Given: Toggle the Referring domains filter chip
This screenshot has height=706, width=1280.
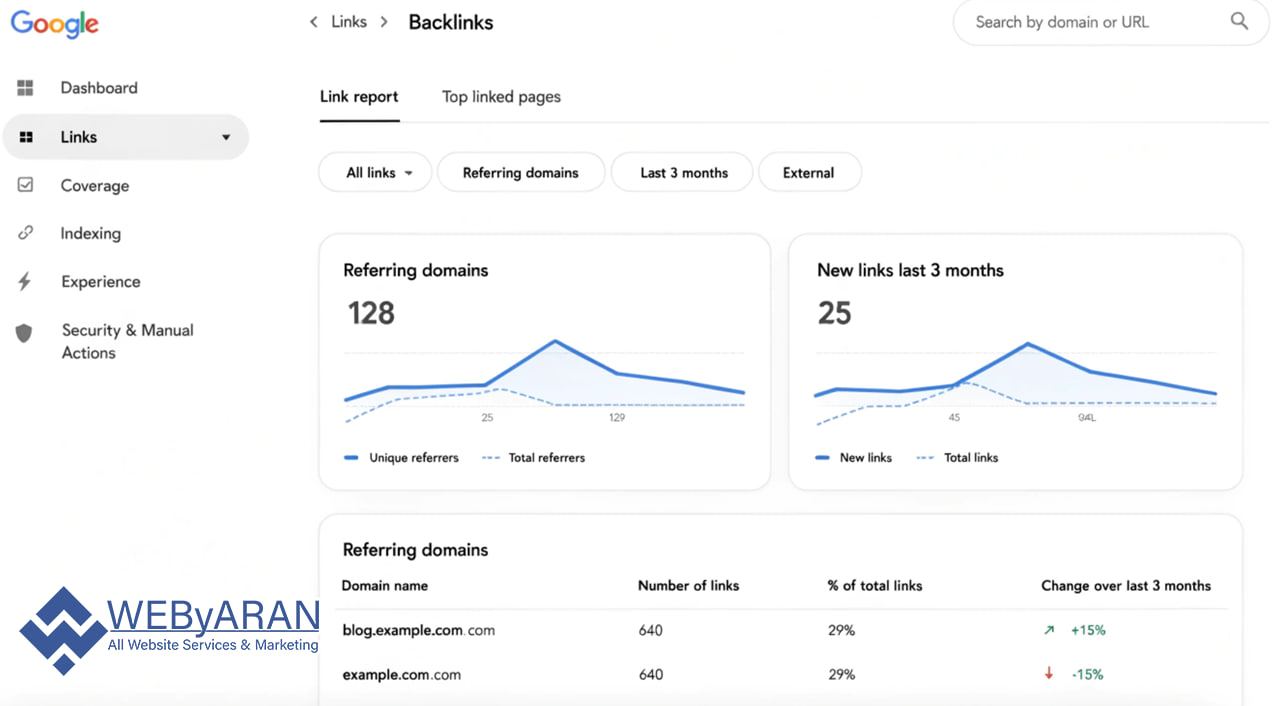Looking at the screenshot, I should point(520,172).
